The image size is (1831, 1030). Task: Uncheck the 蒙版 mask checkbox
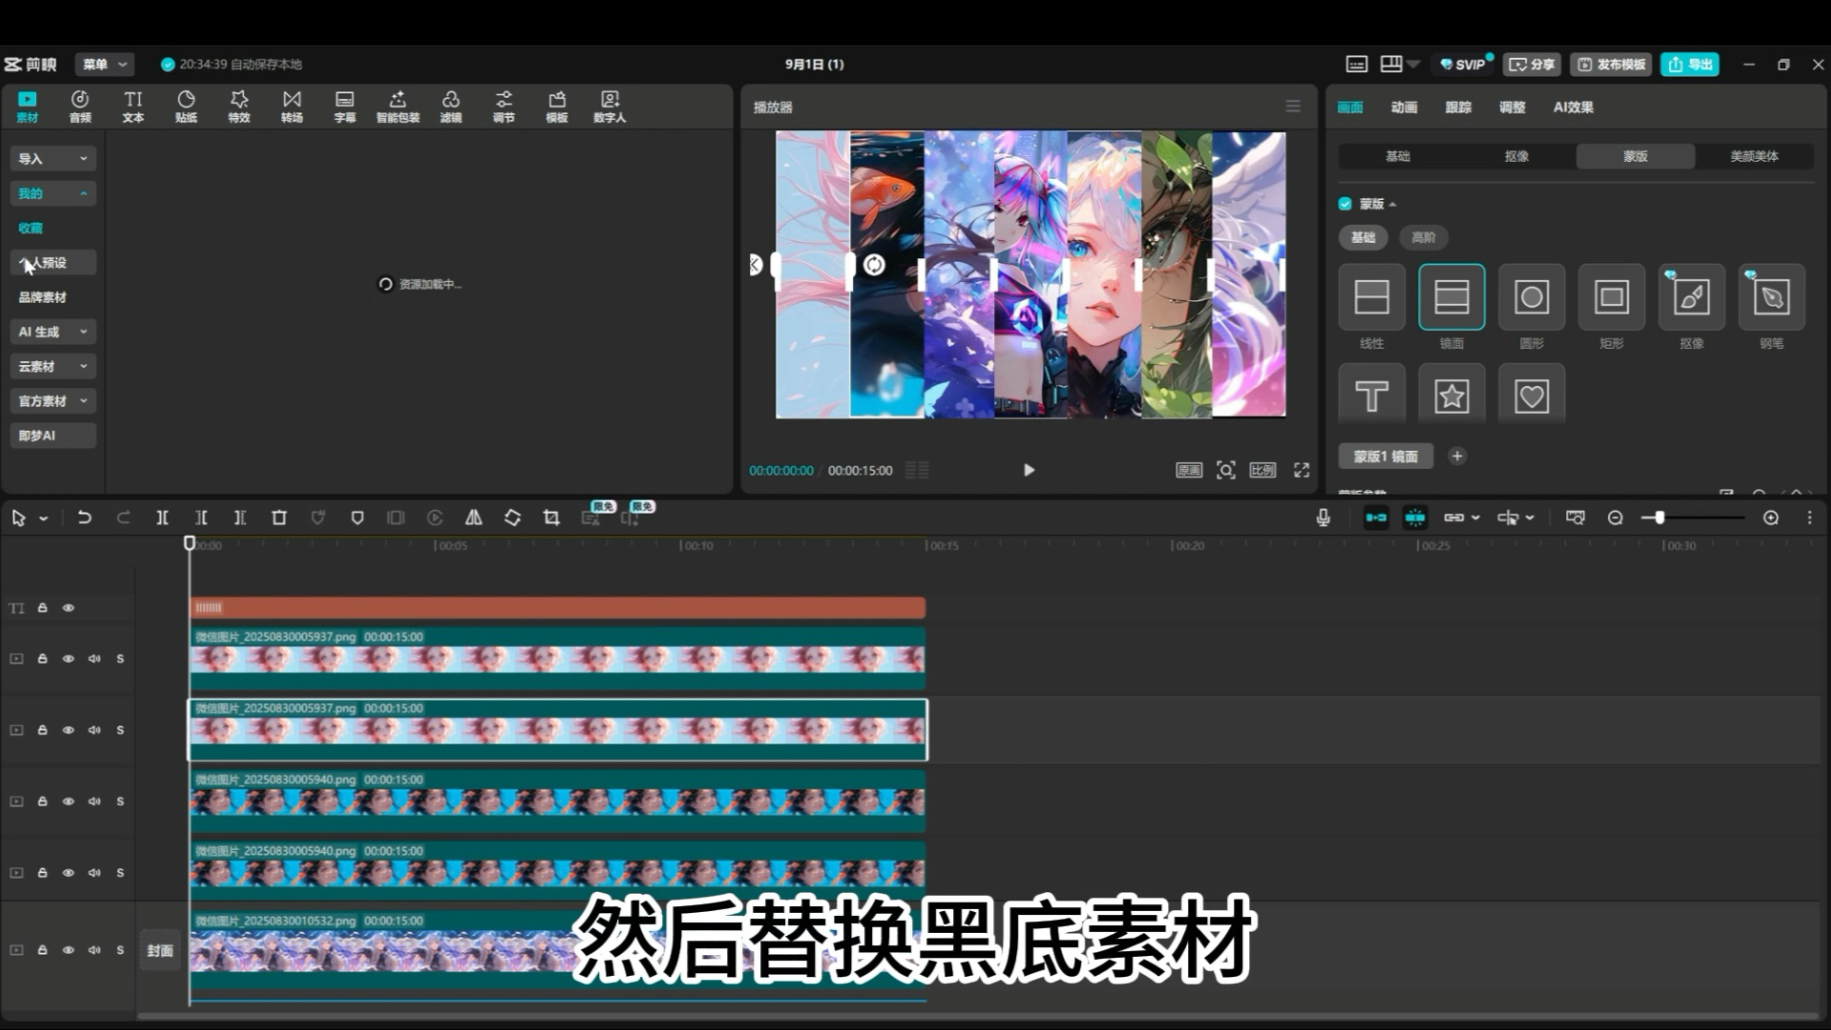click(x=1345, y=203)
